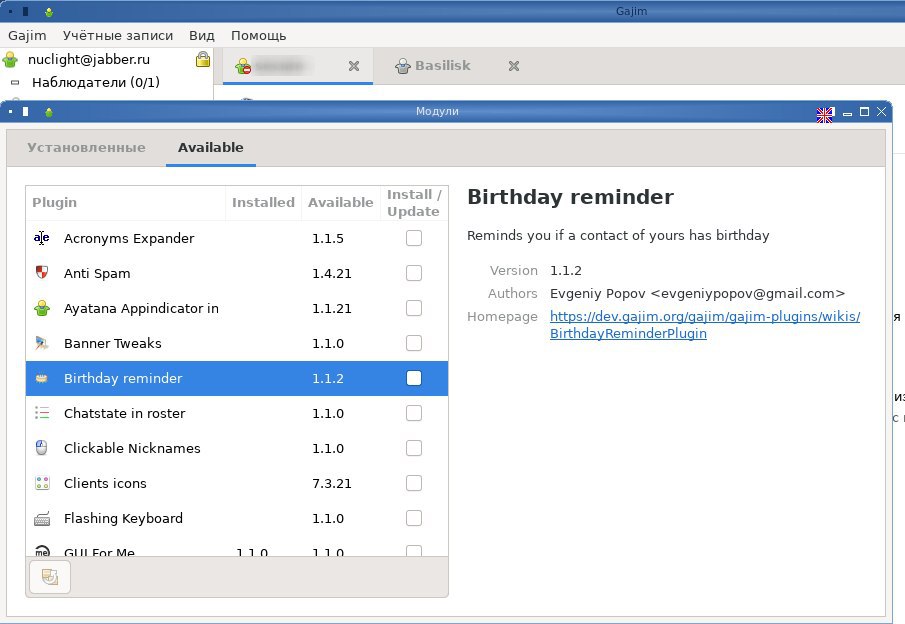Click the padlock icon beside nuclight@jabber.ru
Image resolution: width=905 pixels, height=624 pixels.
click(203, 59)
